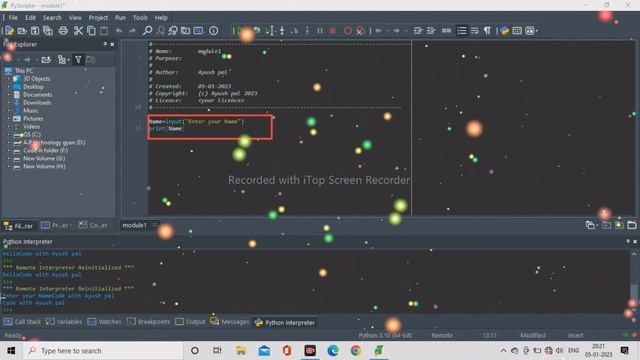Pin the File Explorer panel
Viewport: 640px width, 360px height.
coord(105,44)
